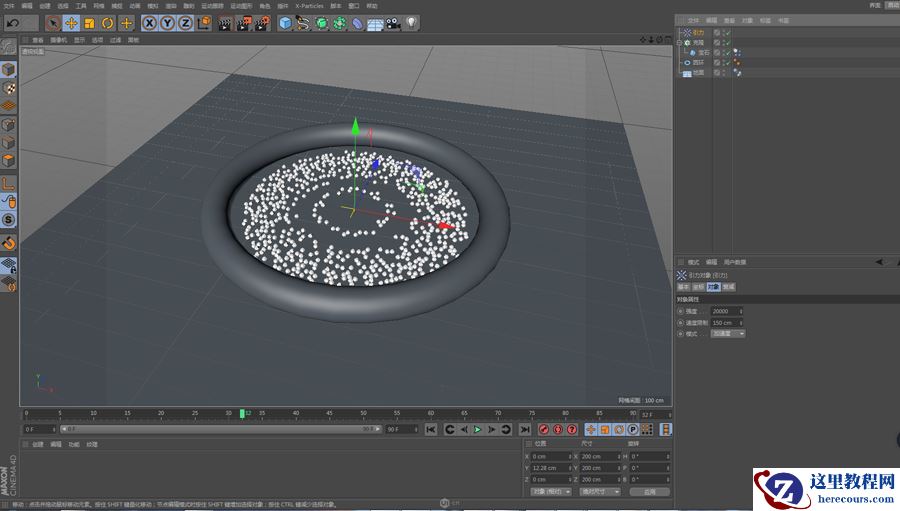Viewport: 900px width, 511px height.
Task: Switch to Texture mode checkered icon
Action: pos(8,88)
